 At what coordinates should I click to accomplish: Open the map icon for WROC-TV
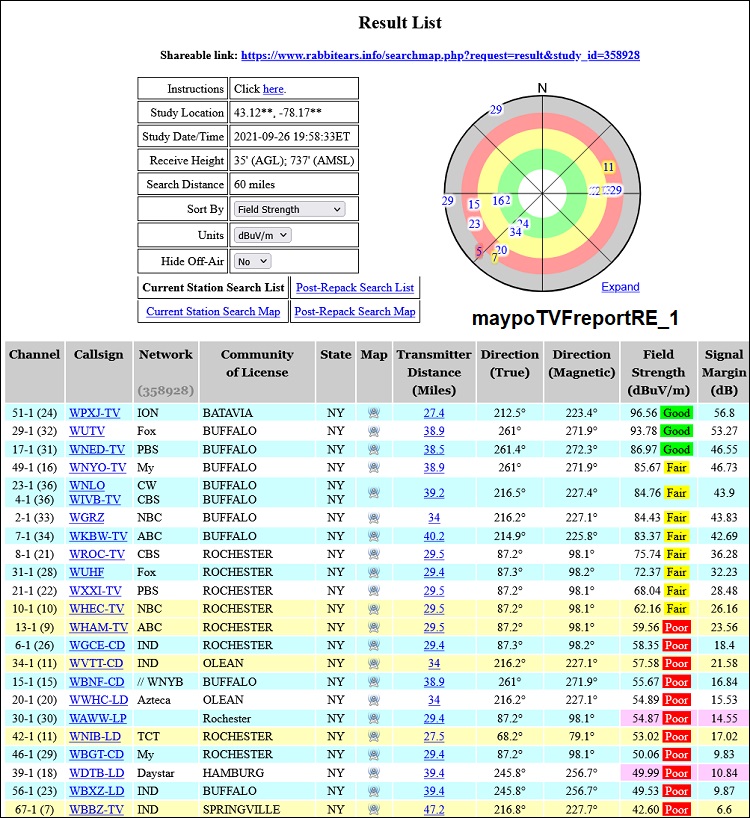[373, 554]
